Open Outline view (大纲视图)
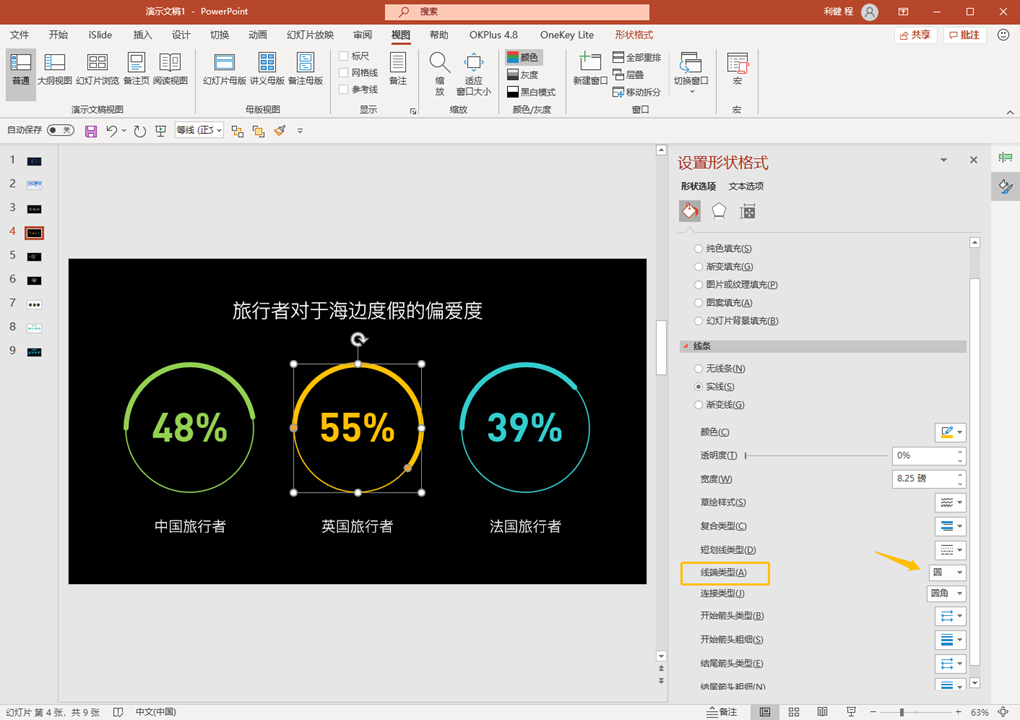 click(x=55, y=70)
